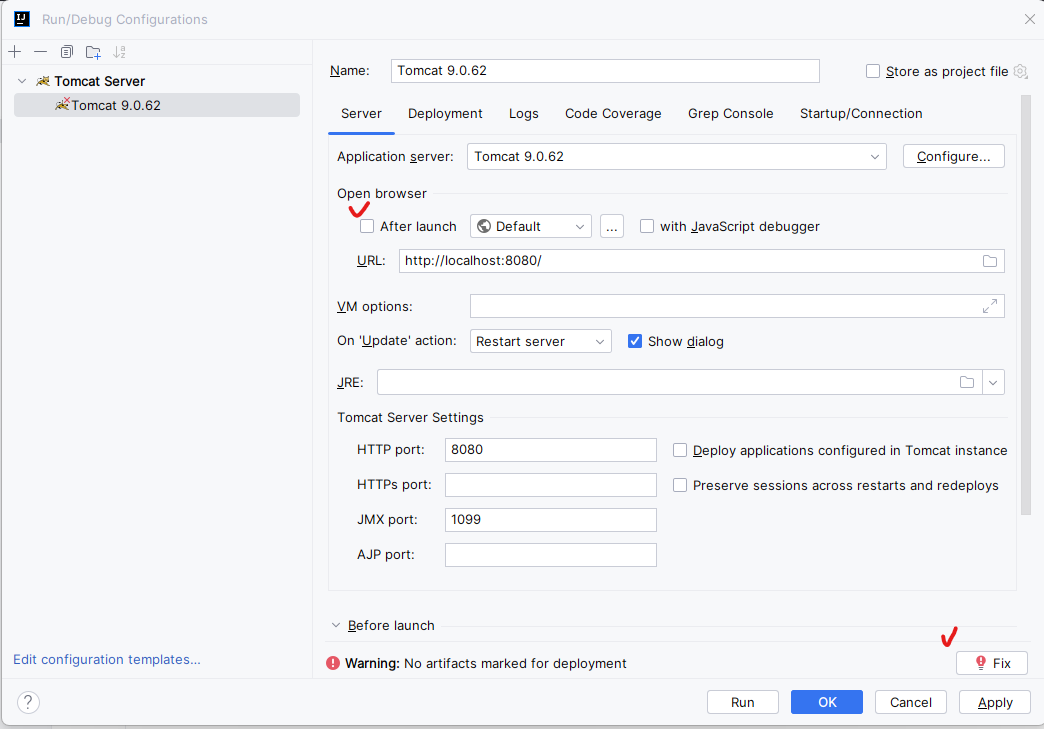This screenshot has width=1044, height=729.
Task: Switch to the Server tab
Action: 362,114
